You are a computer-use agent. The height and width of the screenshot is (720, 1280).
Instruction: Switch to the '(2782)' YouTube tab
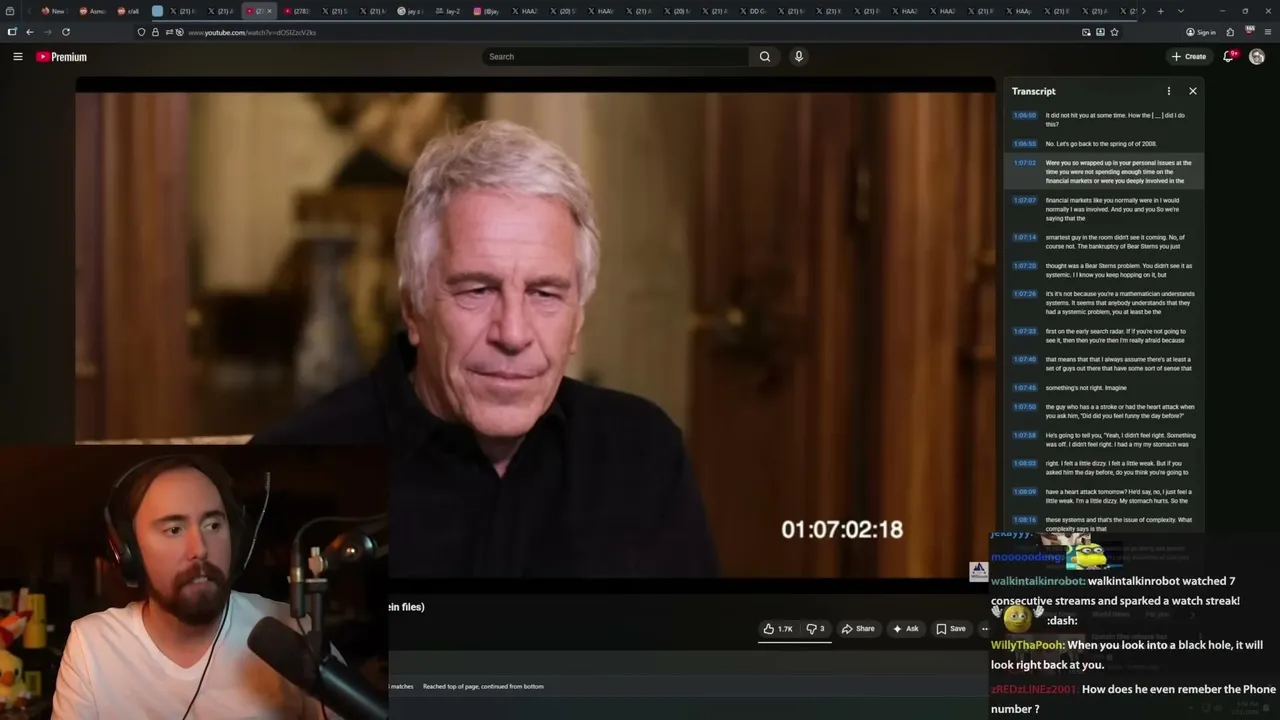click(297, 11)
